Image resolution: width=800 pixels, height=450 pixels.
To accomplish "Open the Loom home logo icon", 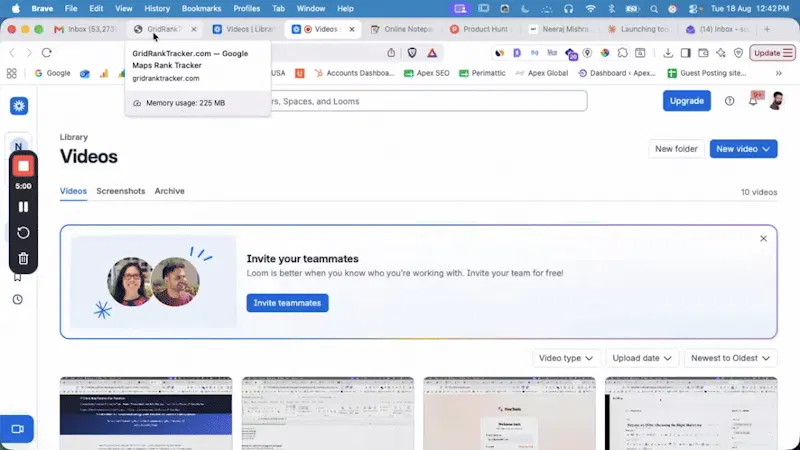I will pyautogui.click(x=19, y=106).
